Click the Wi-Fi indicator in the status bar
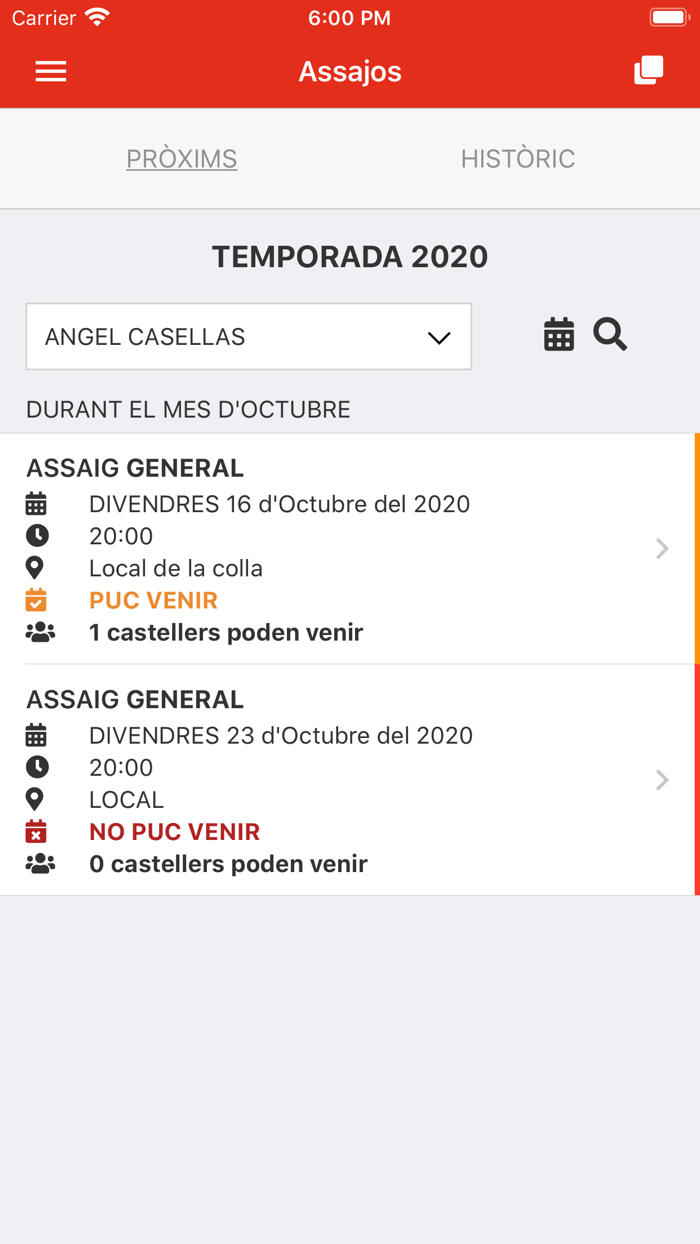The height and width of the screenshot is (1244, 700). [96, 16]
